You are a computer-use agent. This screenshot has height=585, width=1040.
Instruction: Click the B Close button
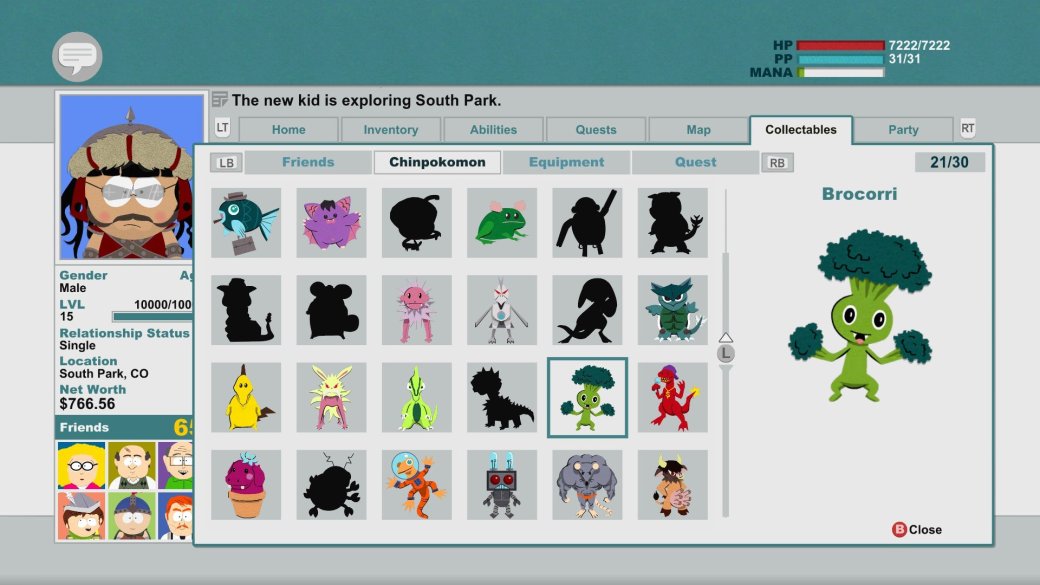click(917, 529)
